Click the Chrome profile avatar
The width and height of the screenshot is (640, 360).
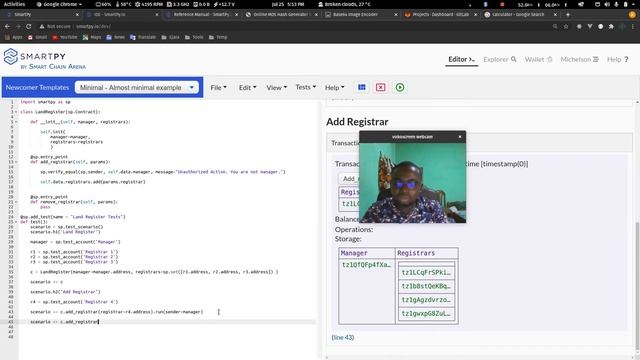tap(622, 26)
